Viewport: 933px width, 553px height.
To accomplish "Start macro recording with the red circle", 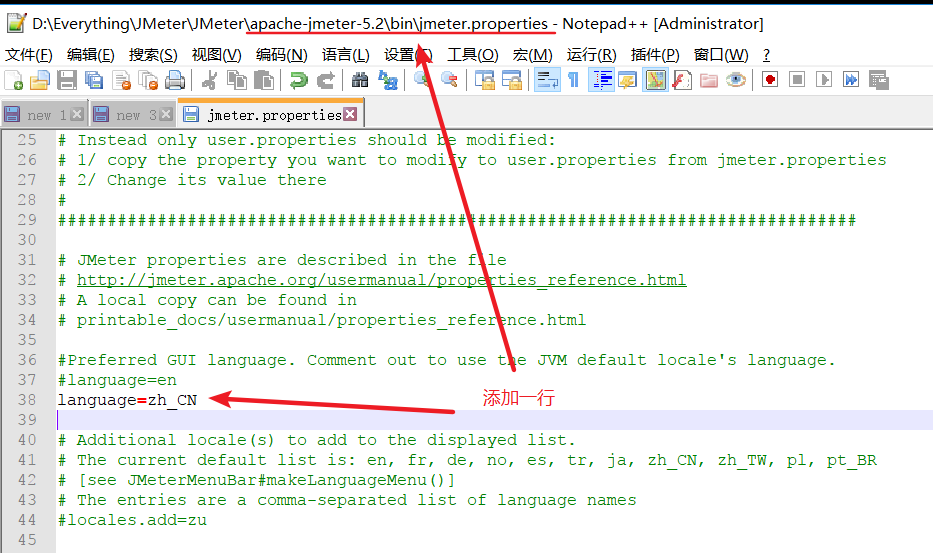I will [770, 80].
